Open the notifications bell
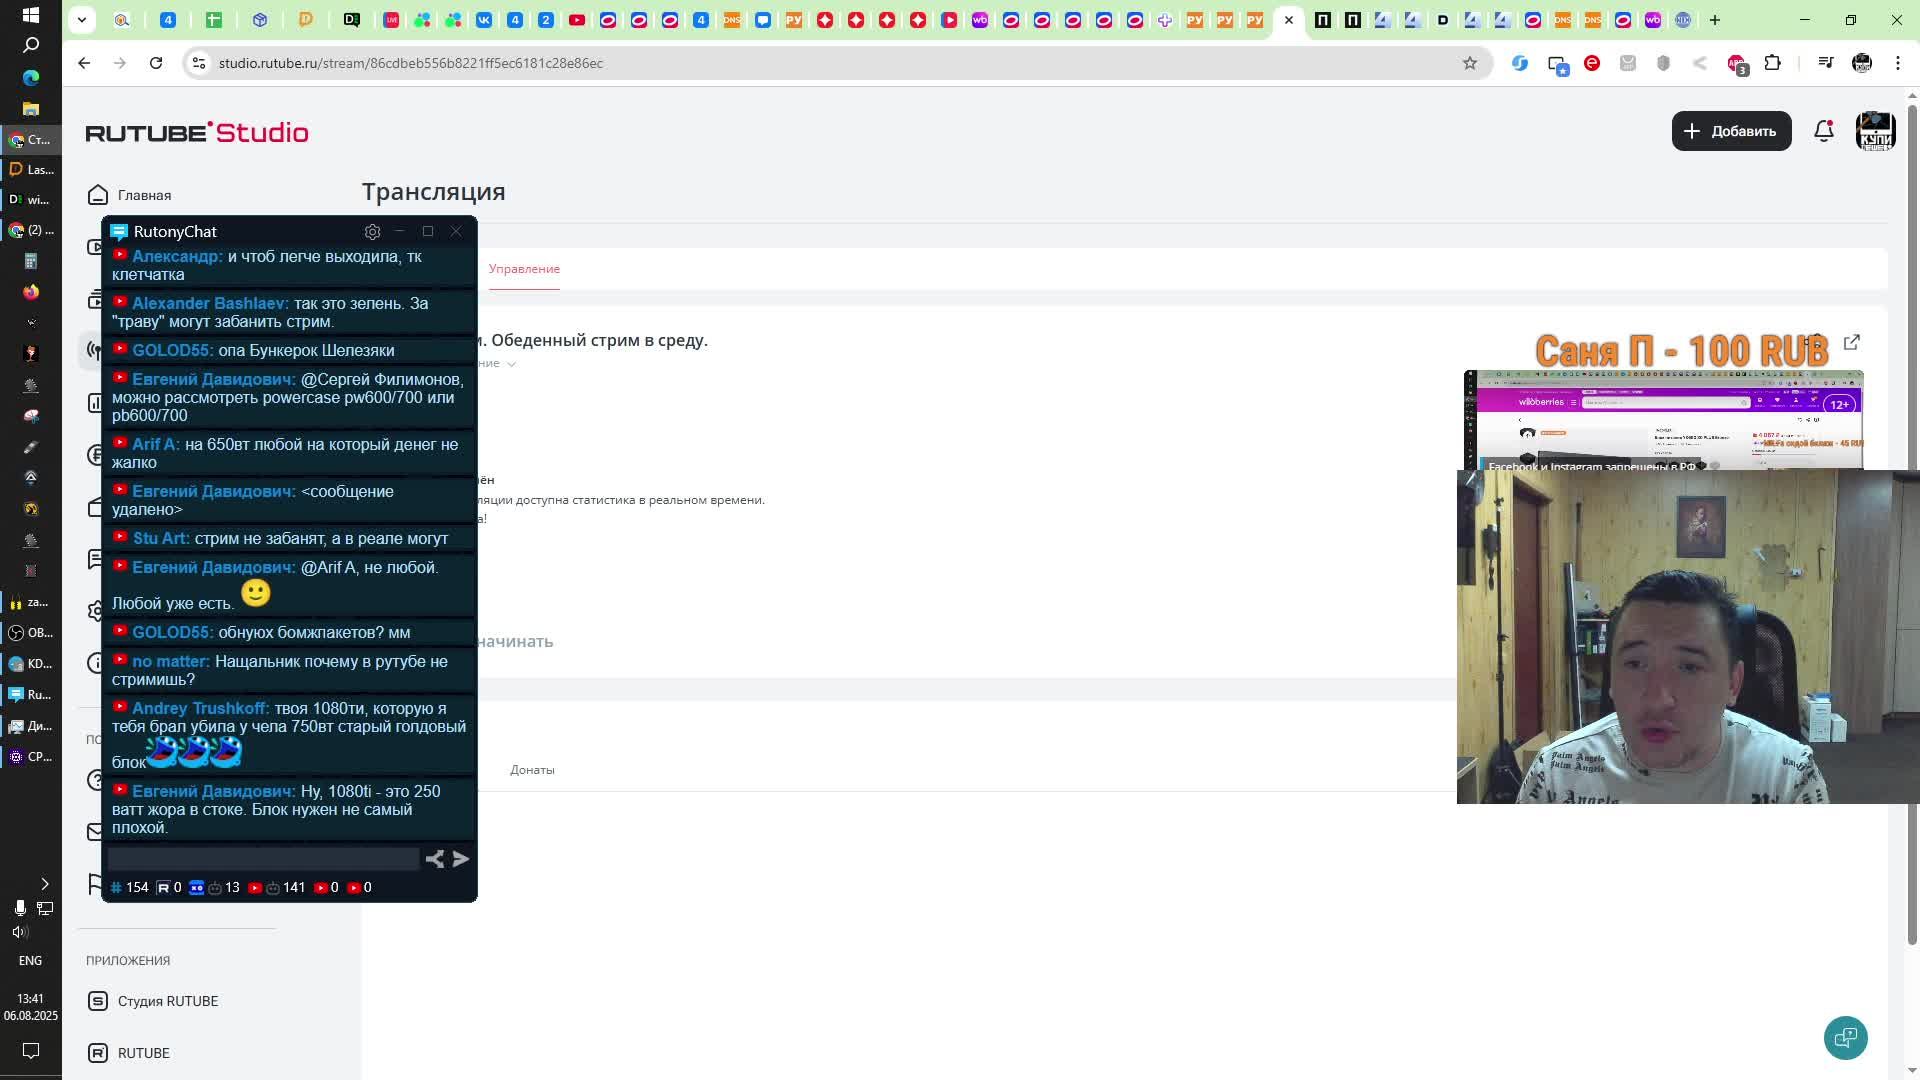Viewport: 1920px width, 1080px height. point(1823,131)
